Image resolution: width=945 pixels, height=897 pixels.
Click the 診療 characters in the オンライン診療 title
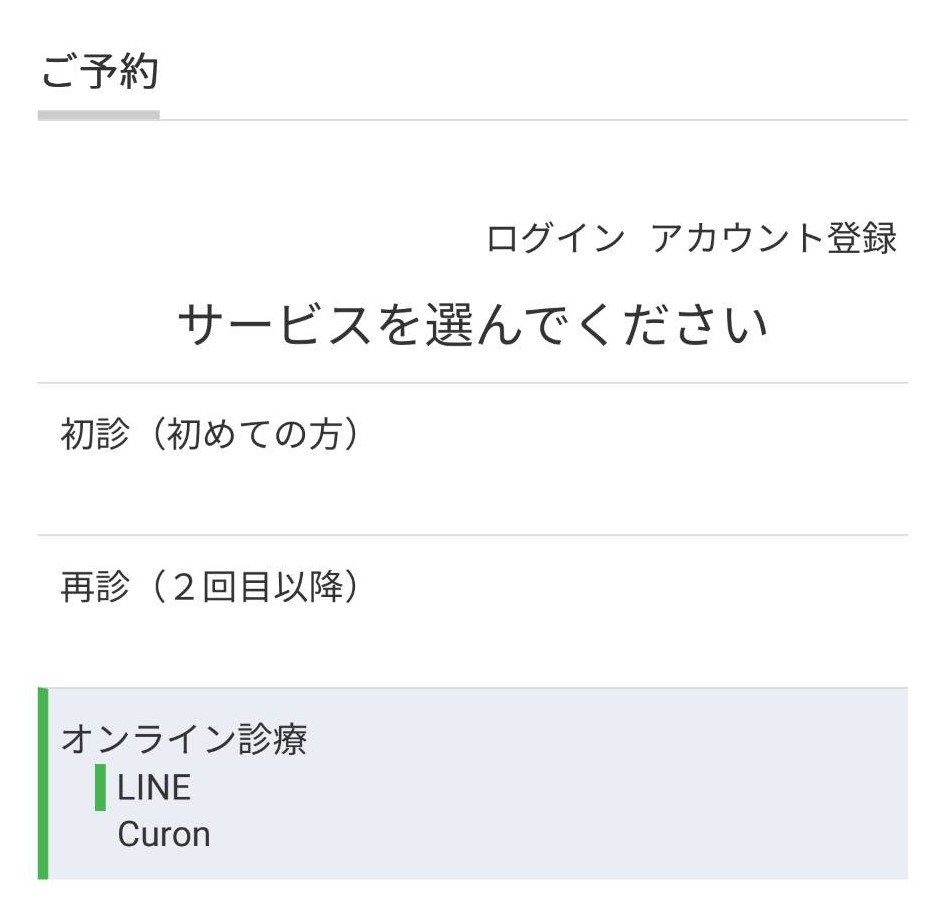point(272,739)
